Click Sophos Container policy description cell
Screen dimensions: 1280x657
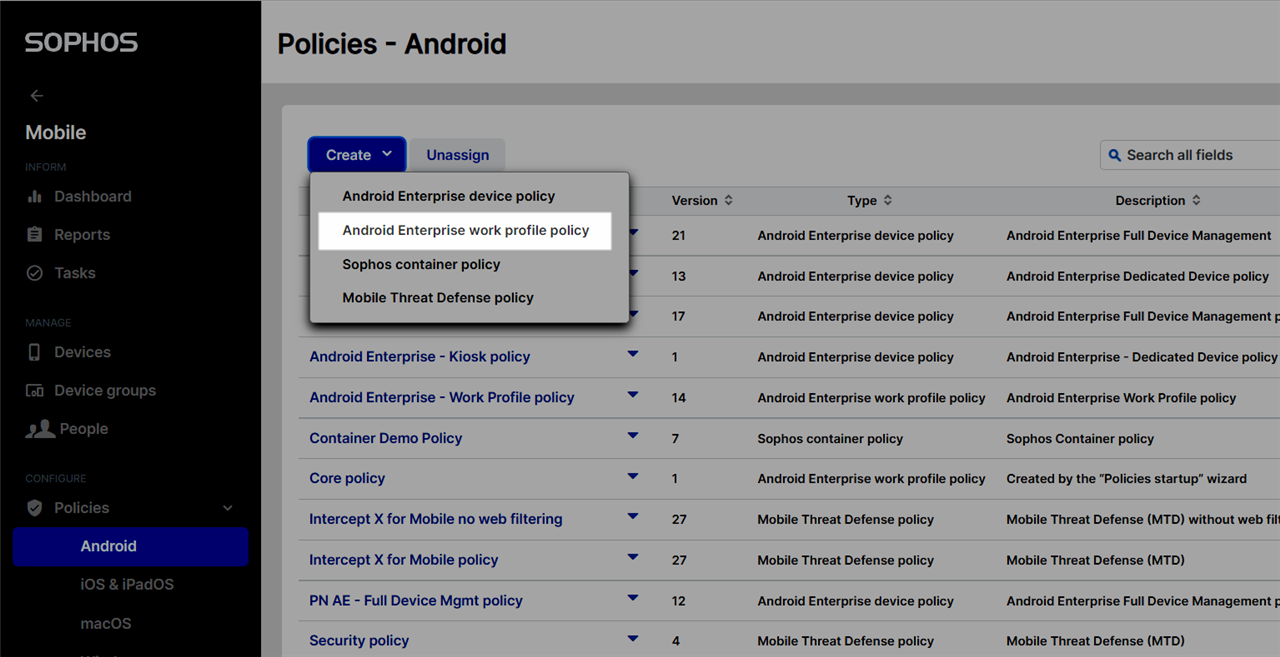pos(1080,439)
